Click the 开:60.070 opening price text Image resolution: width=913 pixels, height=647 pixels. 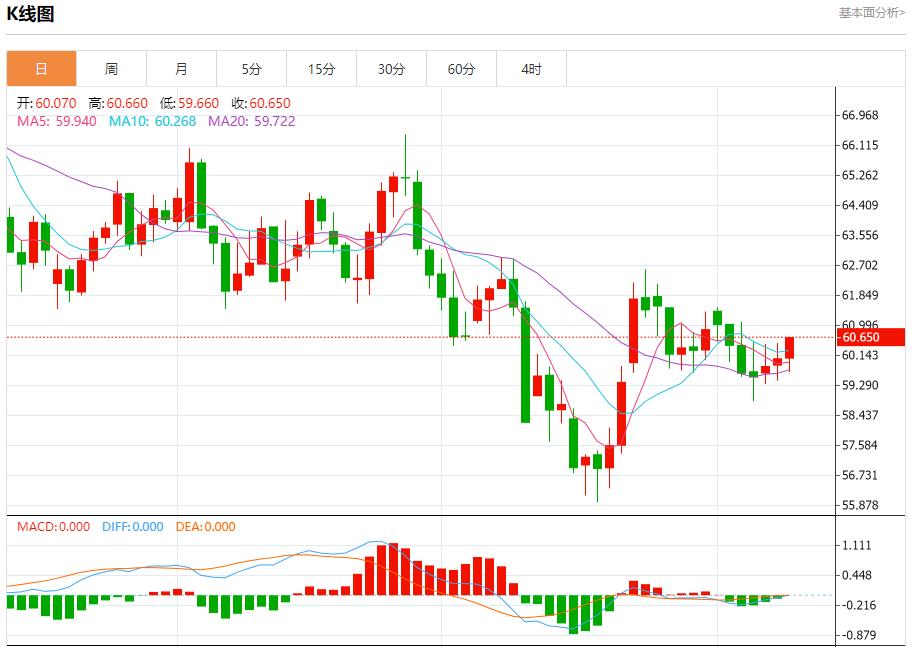48,103
